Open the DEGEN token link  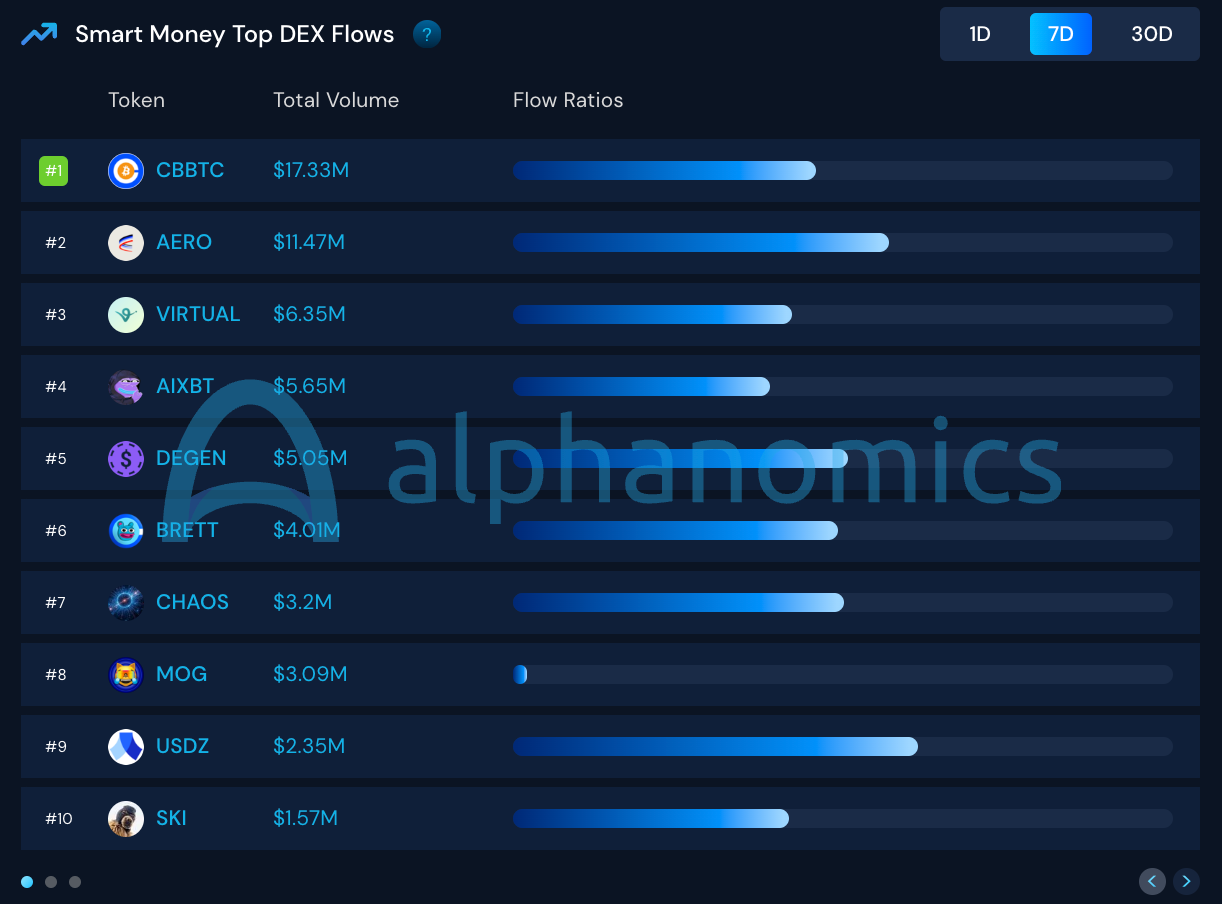pos(191,459)
